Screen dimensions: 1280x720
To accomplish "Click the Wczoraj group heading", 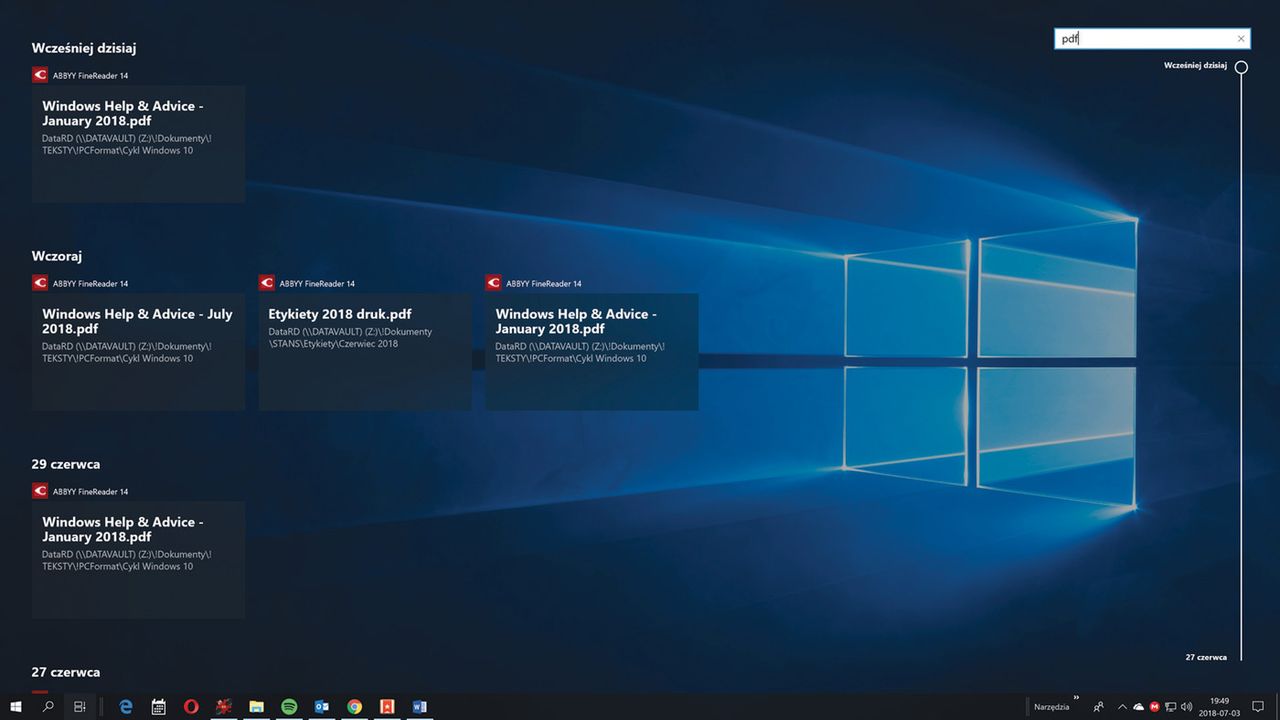I will point(57,256).
